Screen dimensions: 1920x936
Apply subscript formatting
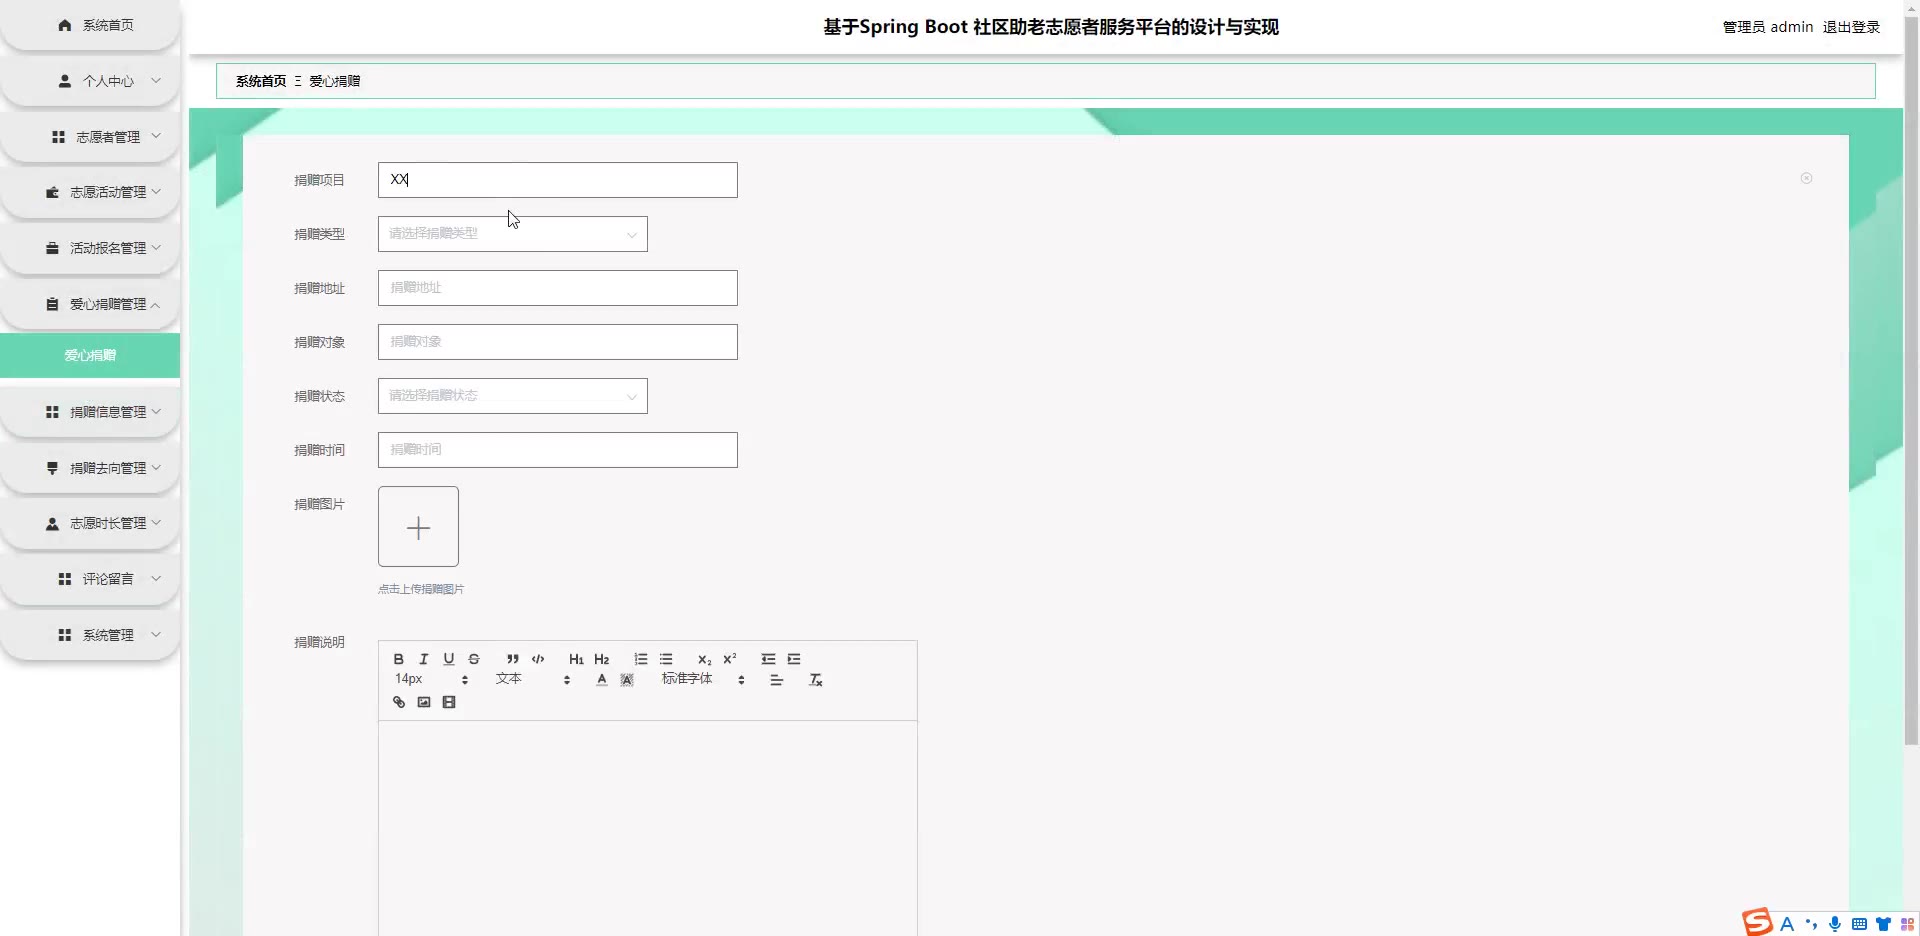[x=705, y=659]
